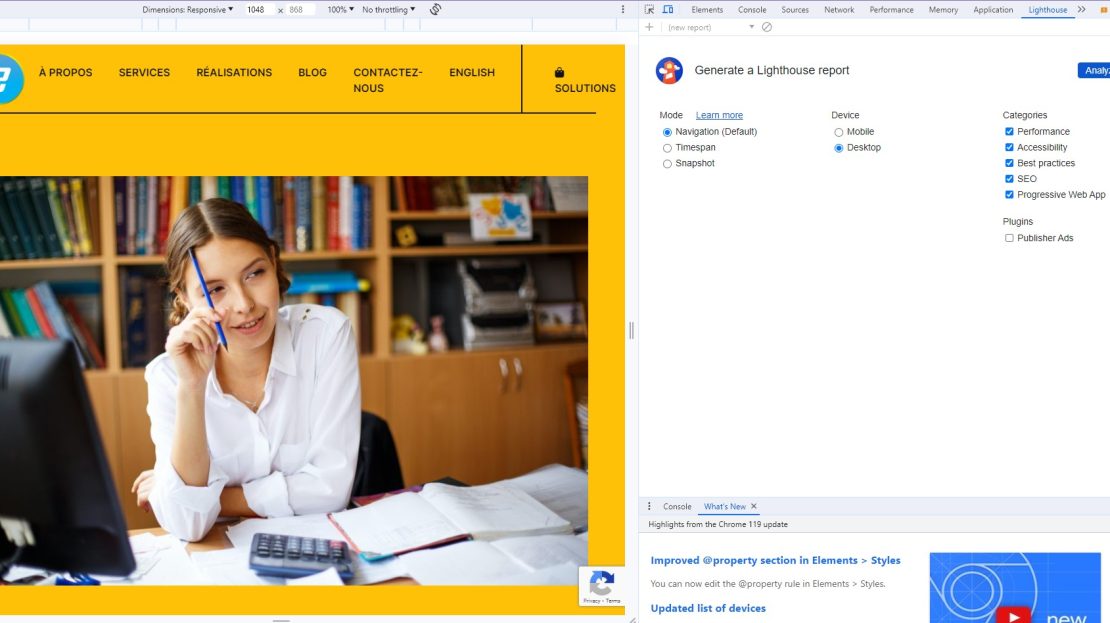Click the clear all reports icon

tap(767, 27)
